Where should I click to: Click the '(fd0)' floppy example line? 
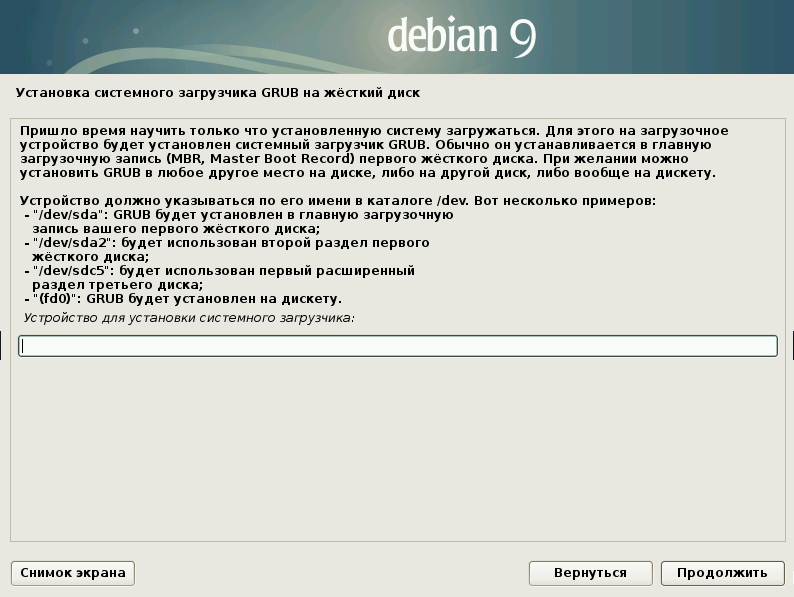(183, 299)
